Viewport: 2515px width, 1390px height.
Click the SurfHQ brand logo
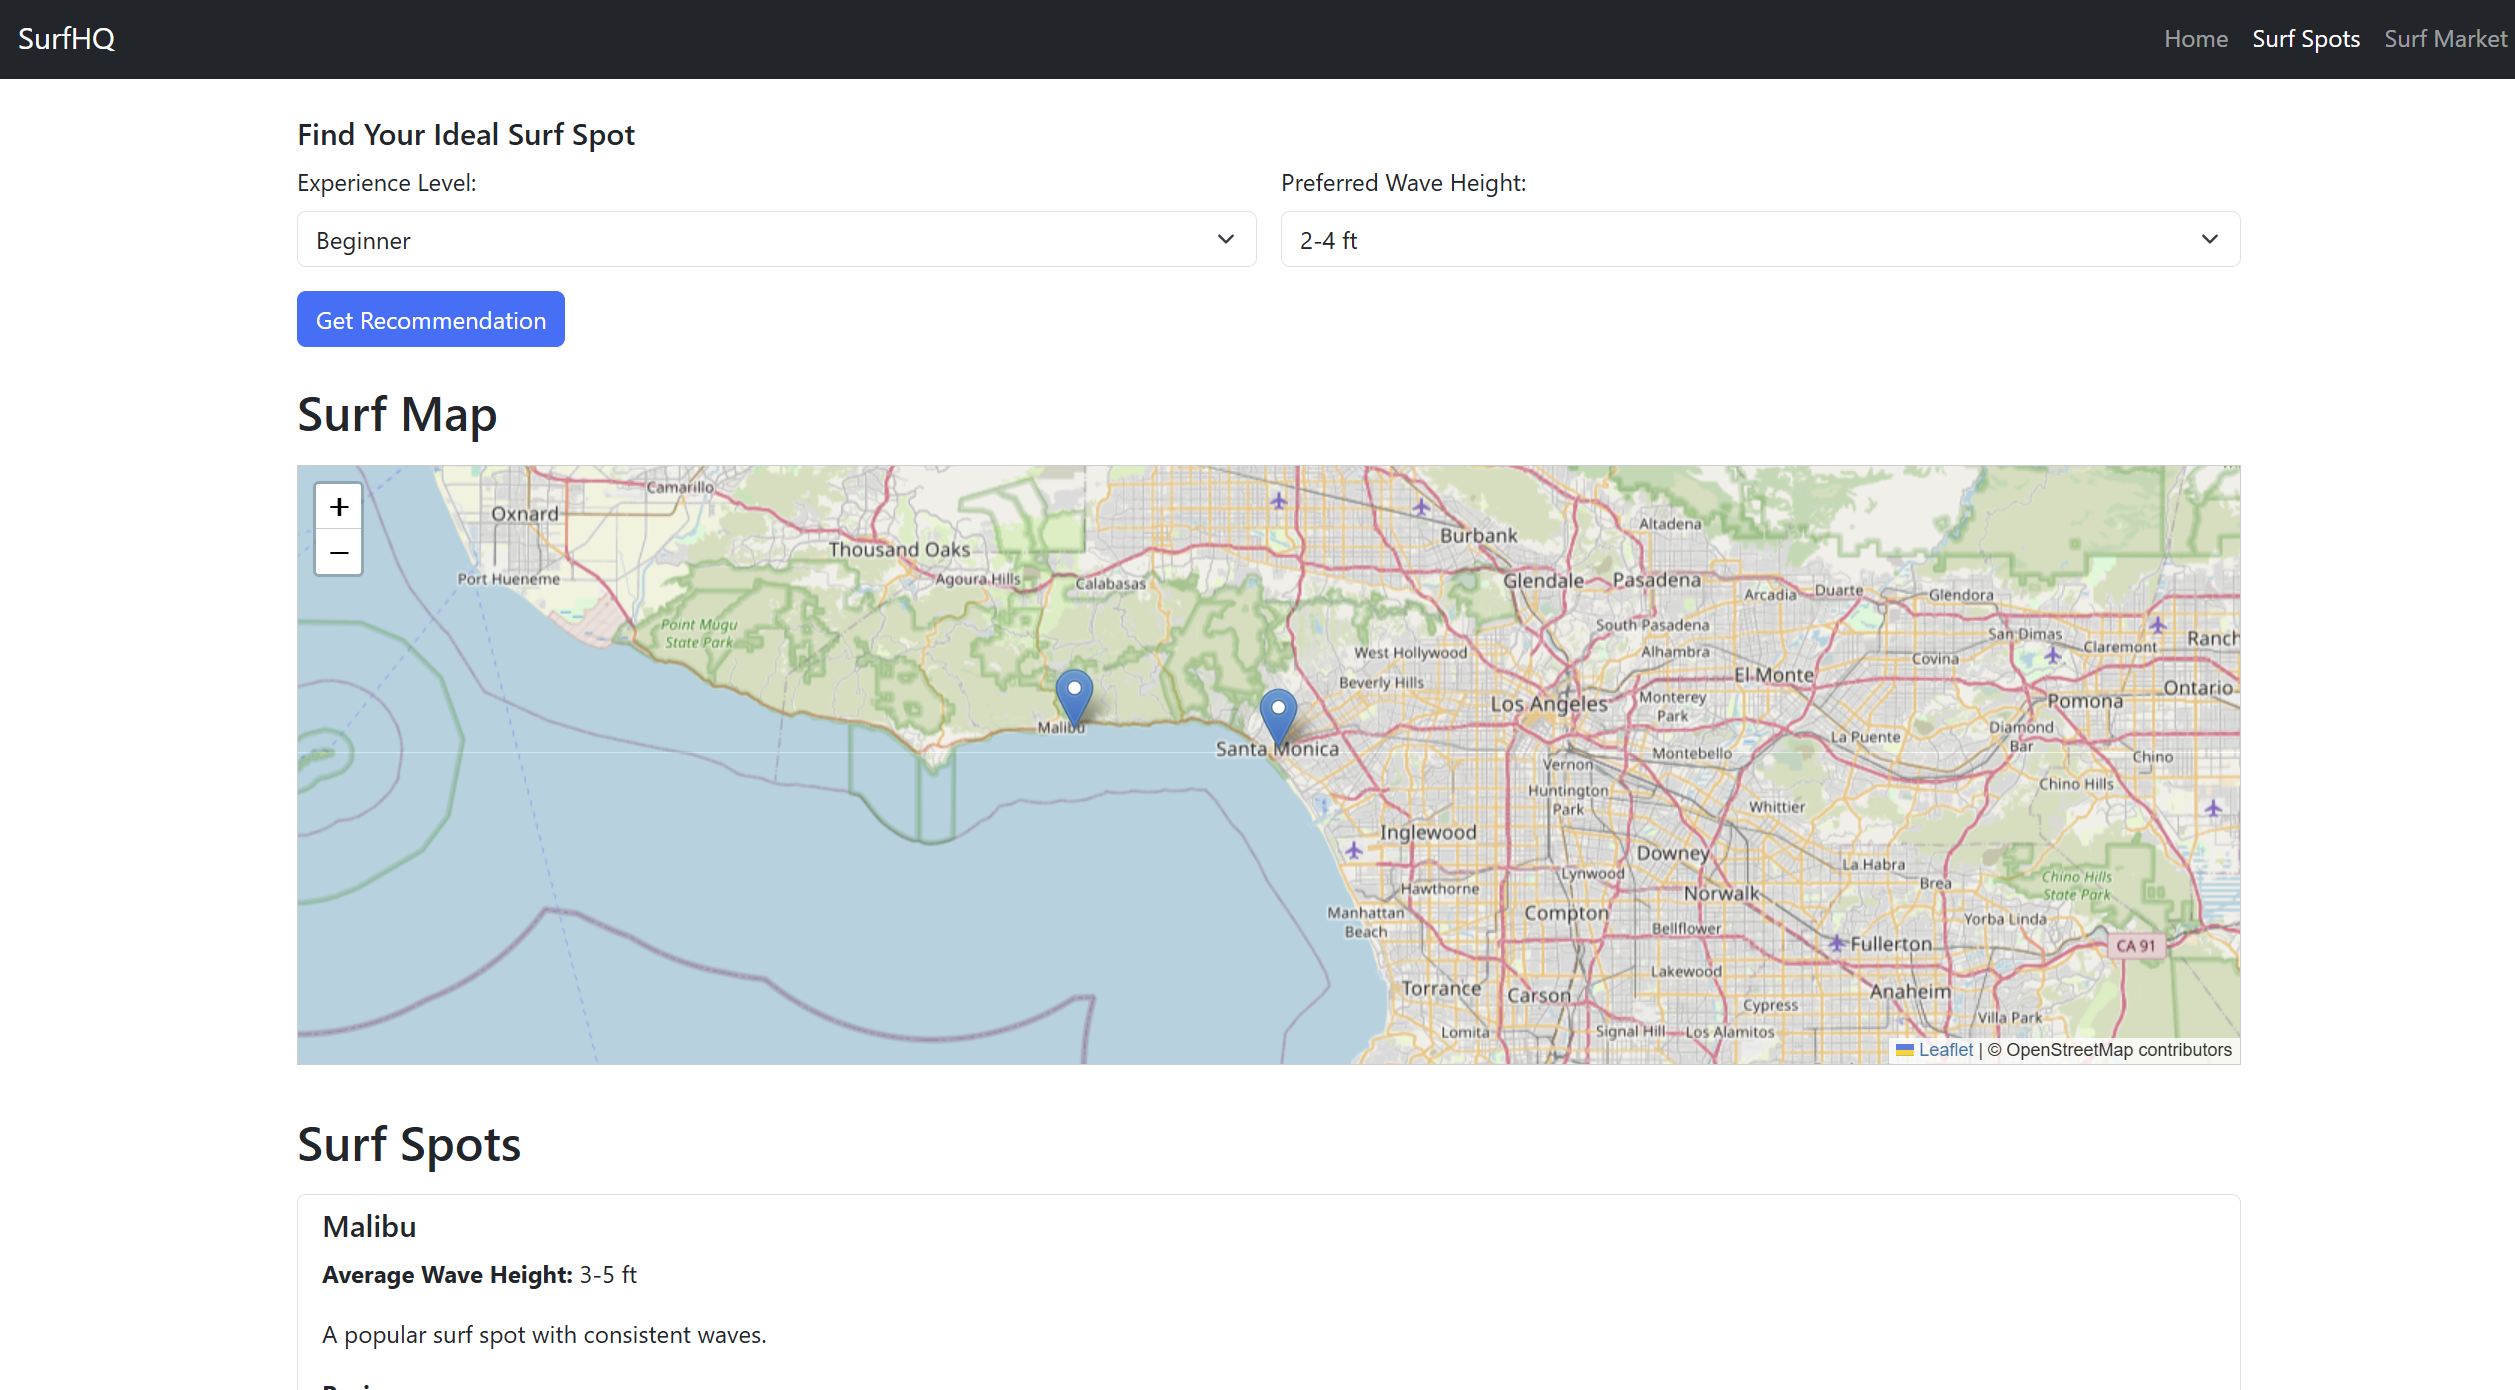pyautogui.click(x=66, y=39)
